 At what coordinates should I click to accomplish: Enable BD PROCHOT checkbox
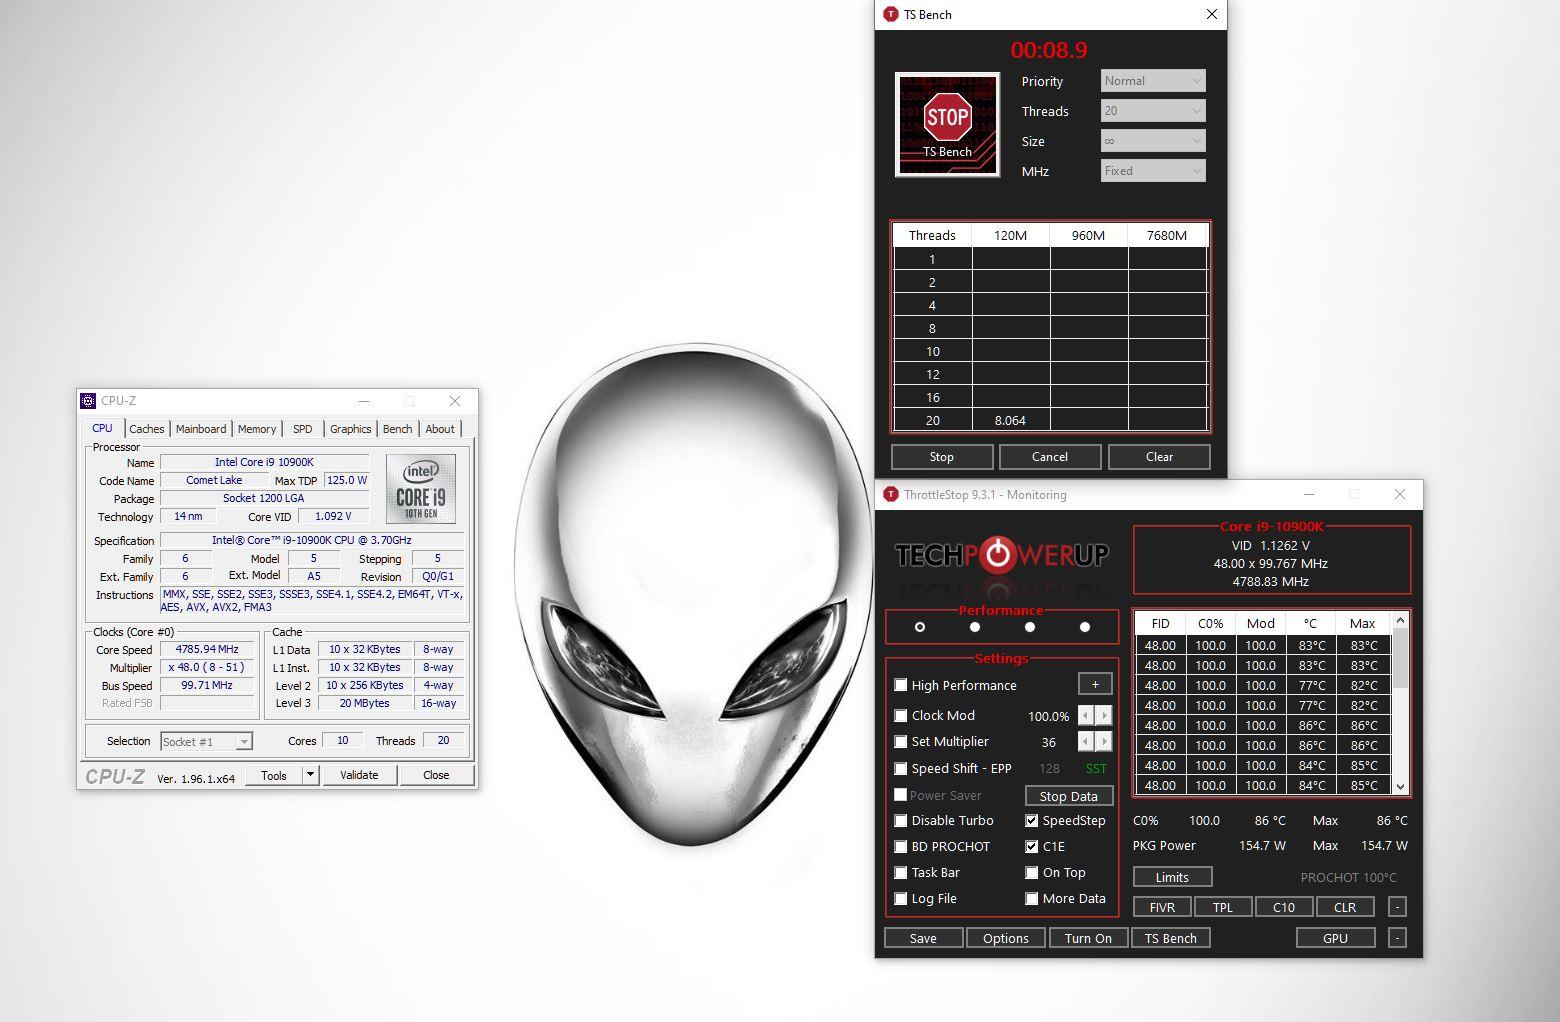pyautogui.click(x=901, y=846)
